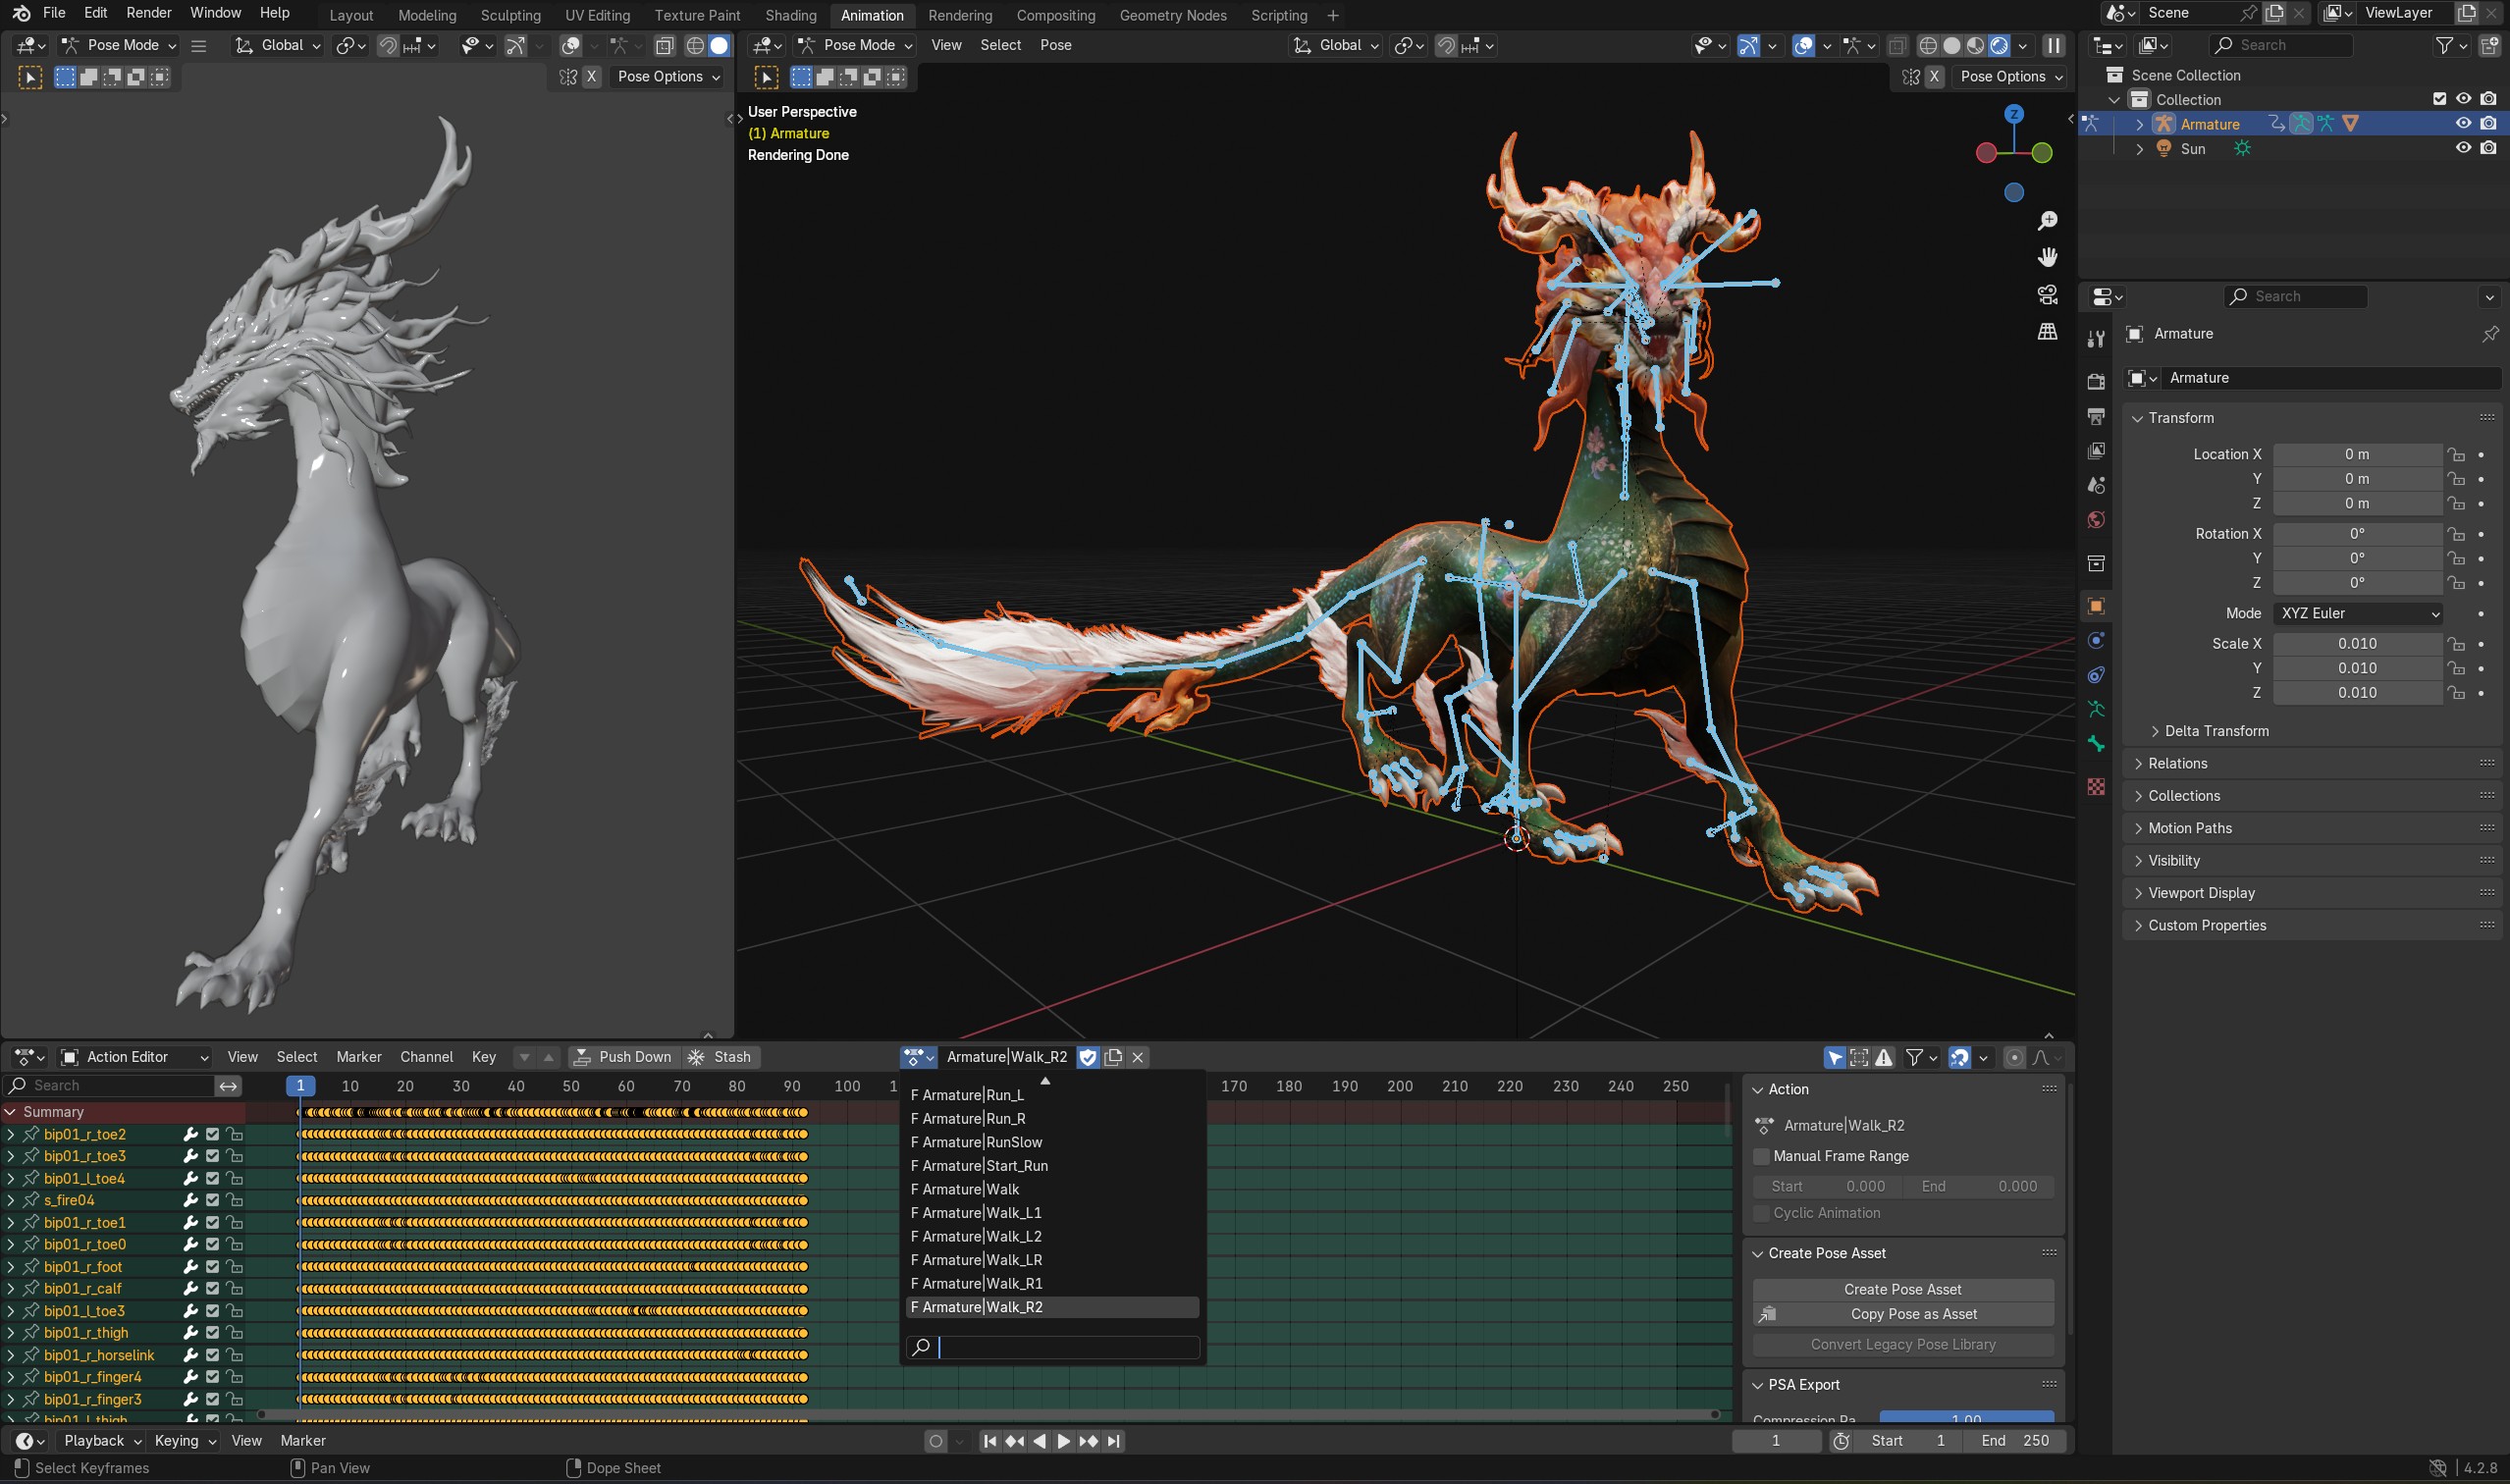Viewport: 2510px width, 1484px height.
Task: Open the XYZ Euler rotation mode dropdown
Action: coord(2358,613)
